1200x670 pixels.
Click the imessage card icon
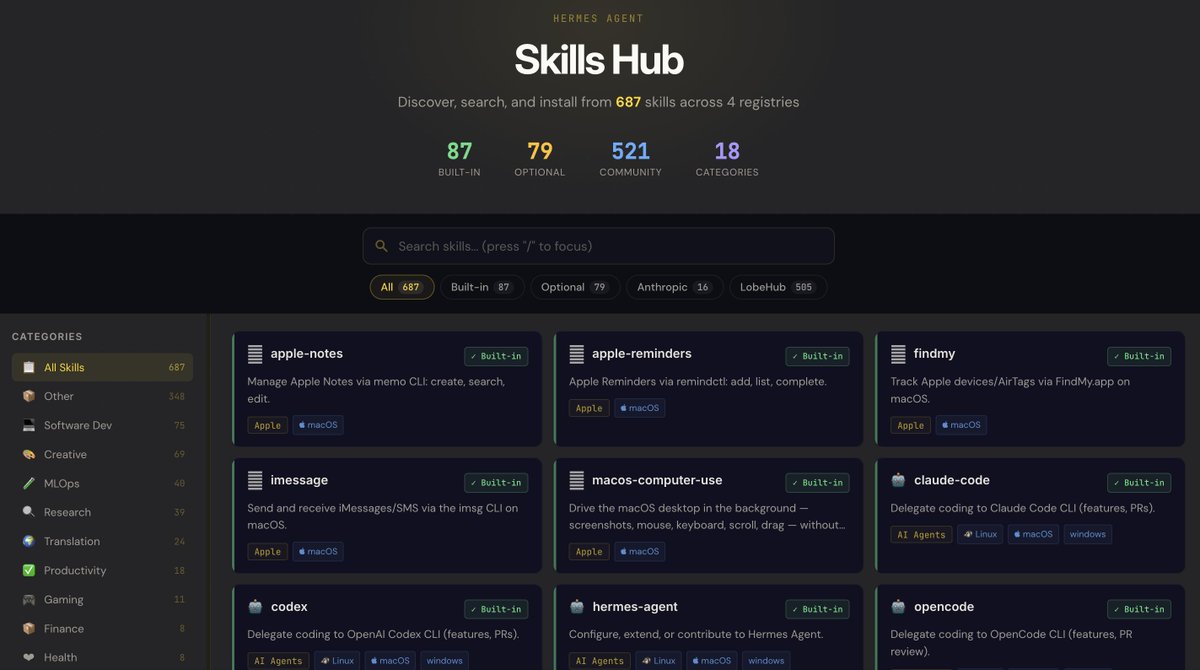[x=255, y=480]
